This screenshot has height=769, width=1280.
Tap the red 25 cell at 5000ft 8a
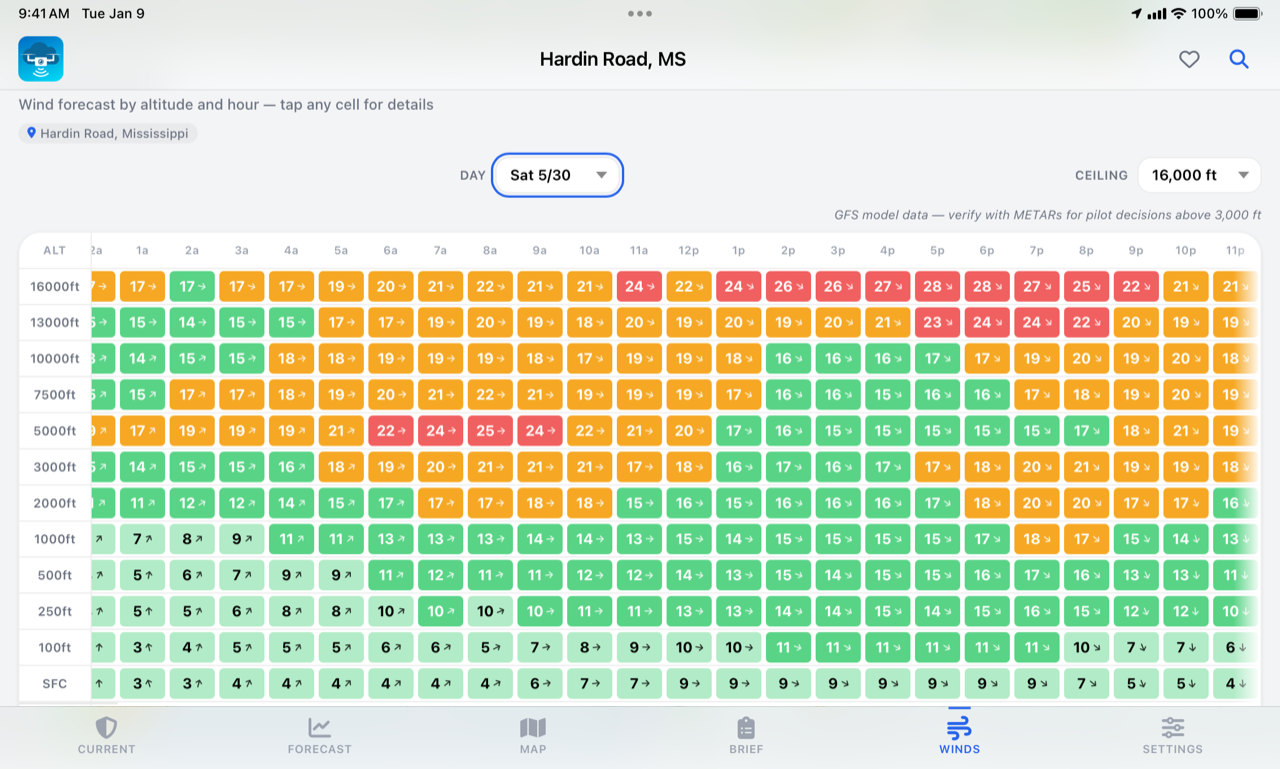coord(490,431)
